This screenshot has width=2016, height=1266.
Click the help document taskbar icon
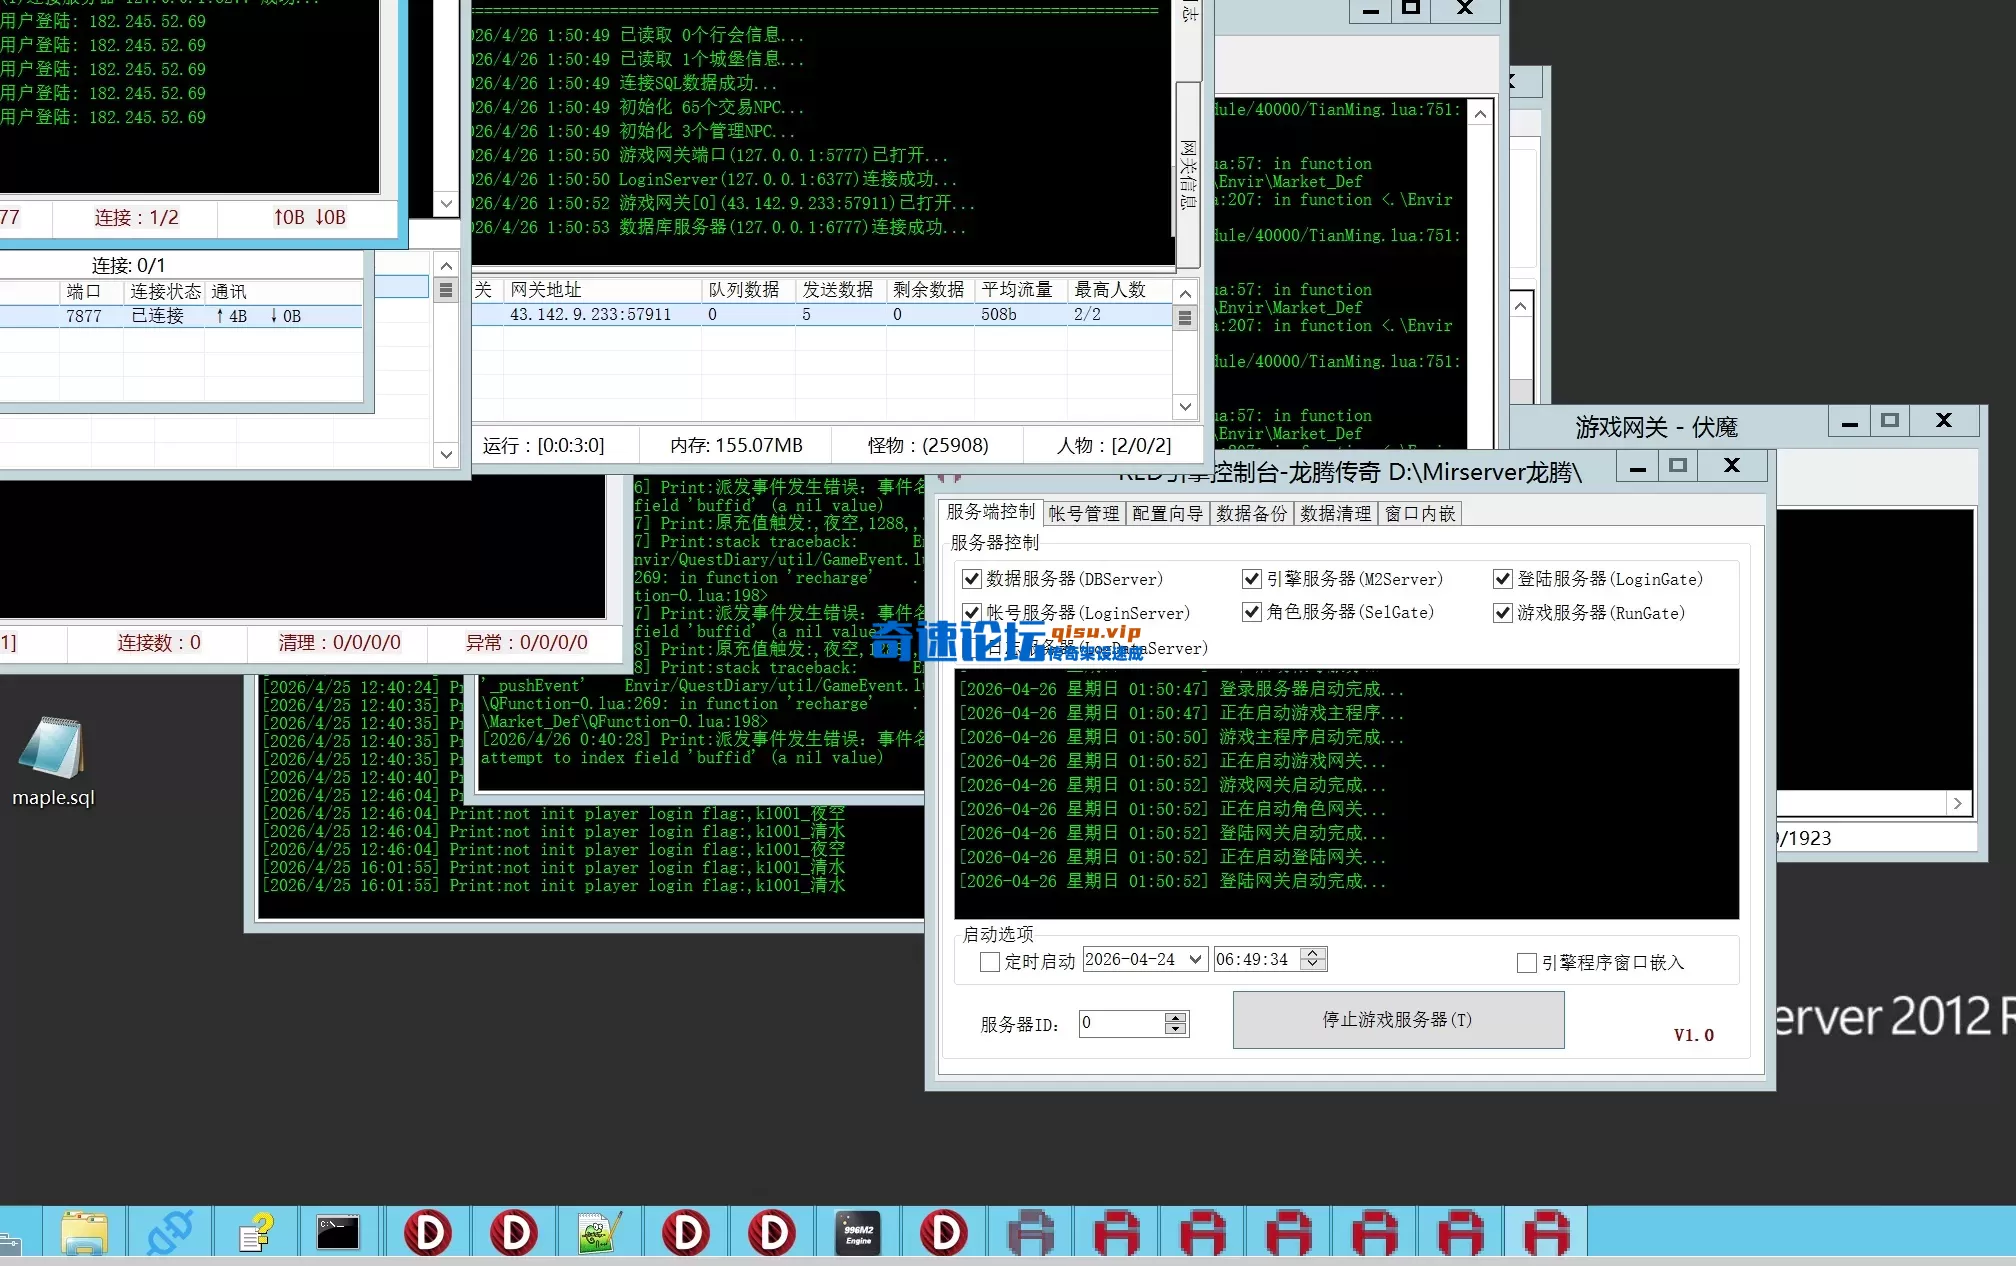tap(255, 1232)
